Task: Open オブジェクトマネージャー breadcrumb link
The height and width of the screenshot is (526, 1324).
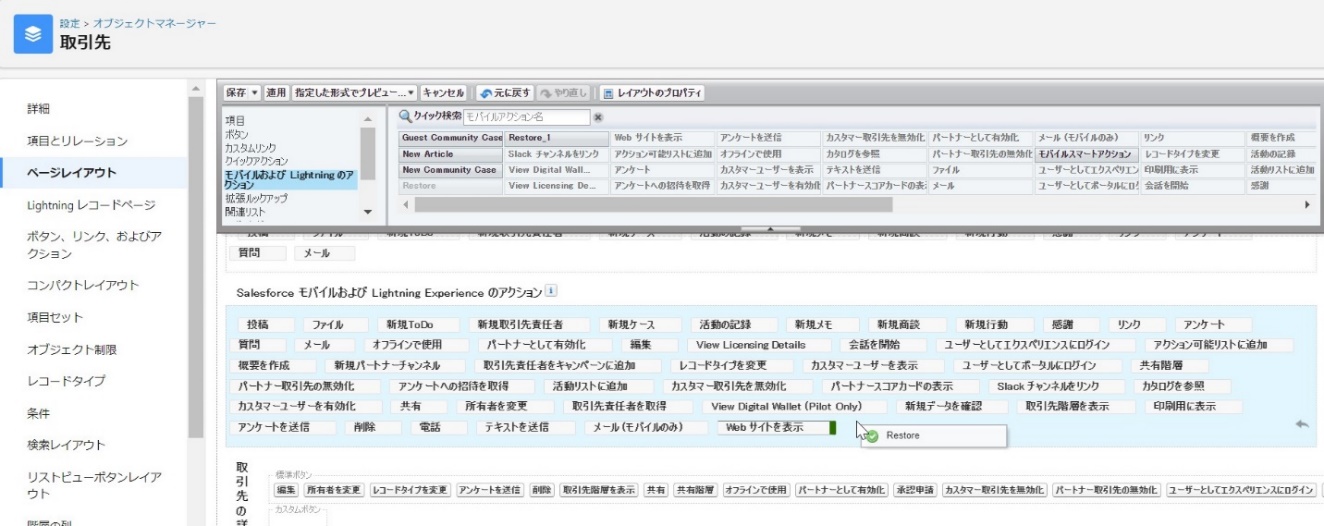Action: coord(155,22)
